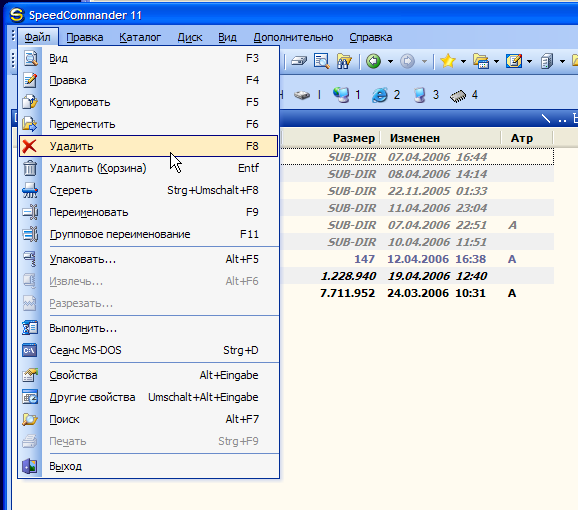Click the drive icon in main toolbar

(x=299, y=61)
